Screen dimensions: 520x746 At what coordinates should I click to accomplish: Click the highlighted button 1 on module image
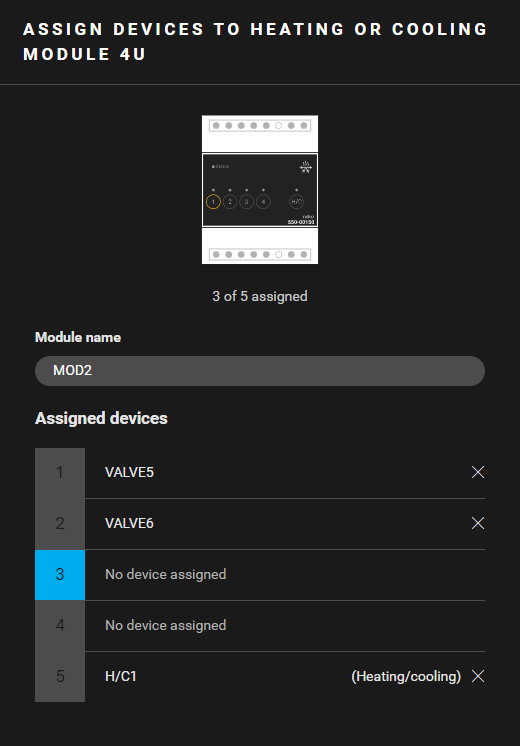click(x=213, y=202)
